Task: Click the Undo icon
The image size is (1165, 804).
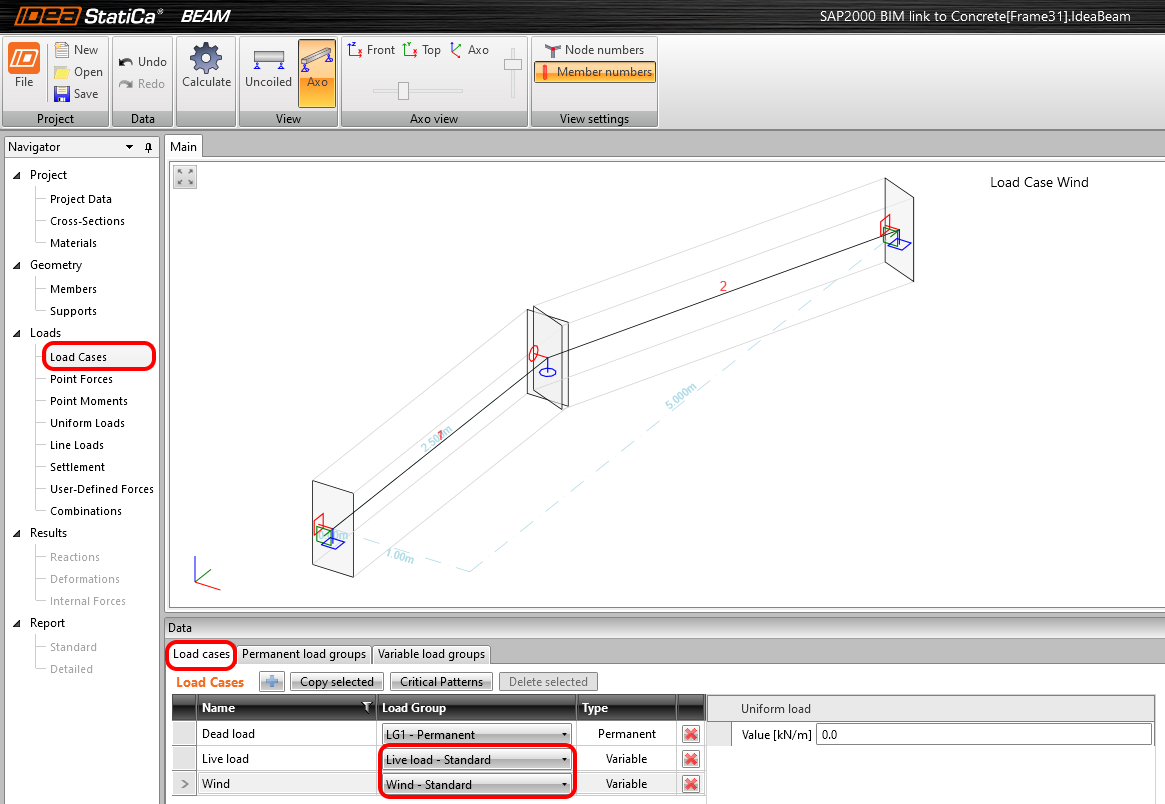Action: point(141,61)
